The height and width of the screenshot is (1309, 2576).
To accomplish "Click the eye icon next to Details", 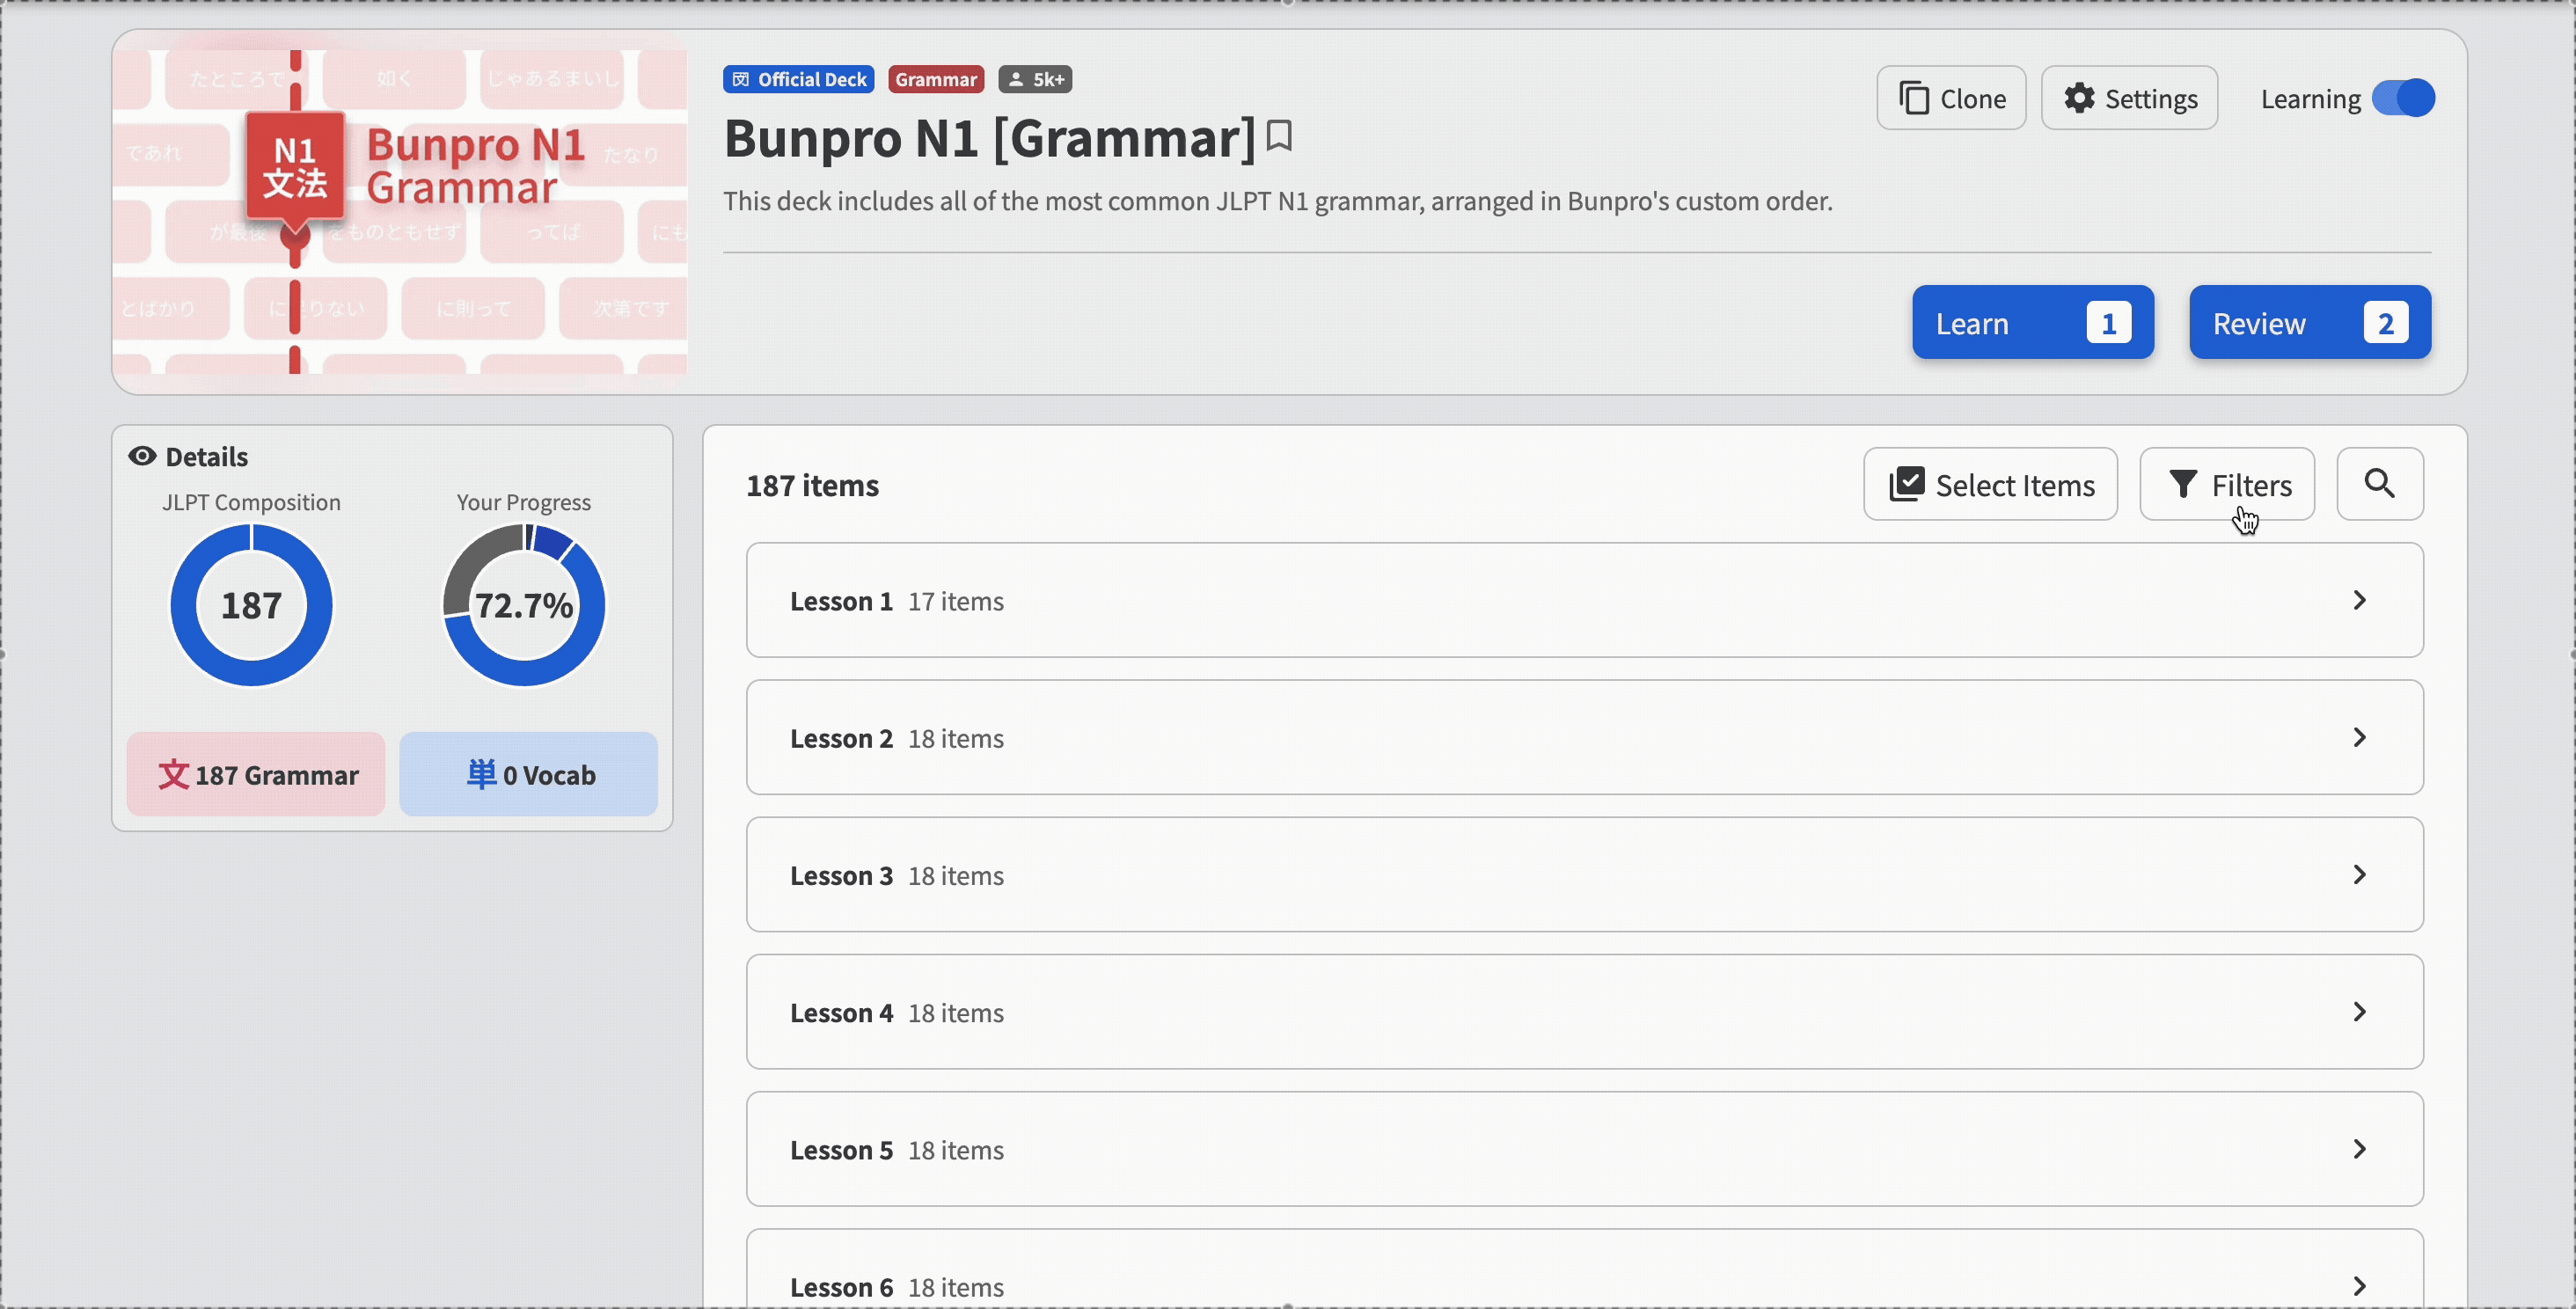I will [x=142, y=456].
